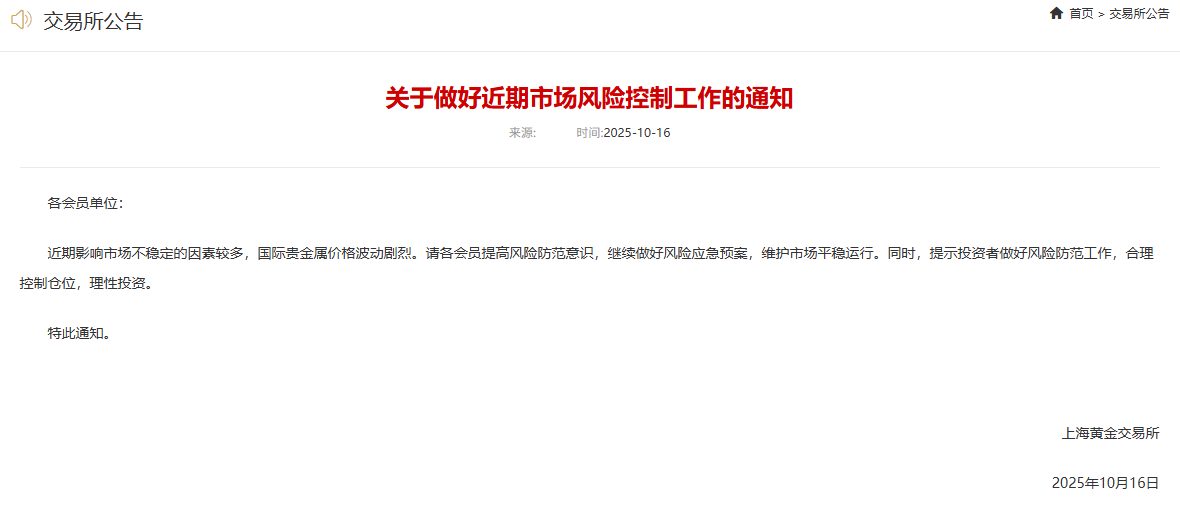Click the publish date 2025-10-16
The height and width of the screenshot is (509, 1180).
pyautogui.click(x=637, y=133)
